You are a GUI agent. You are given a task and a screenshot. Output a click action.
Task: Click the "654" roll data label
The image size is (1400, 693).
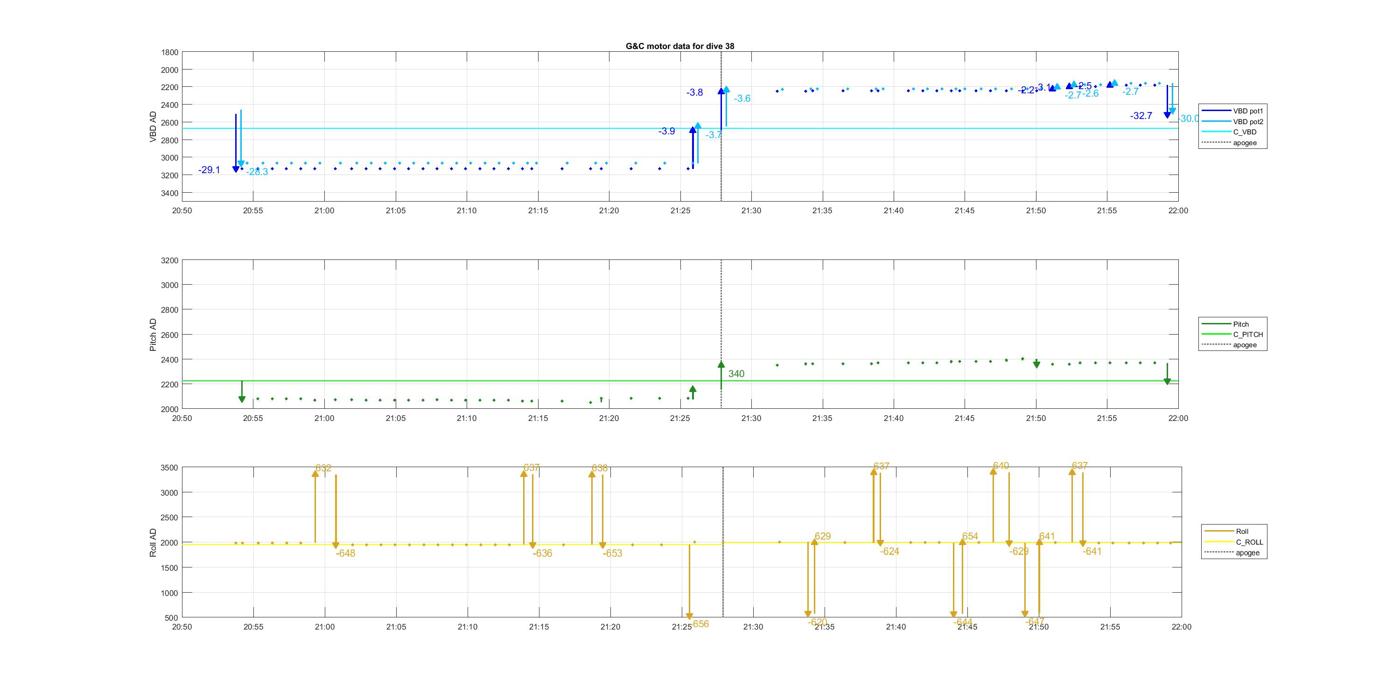970,537
